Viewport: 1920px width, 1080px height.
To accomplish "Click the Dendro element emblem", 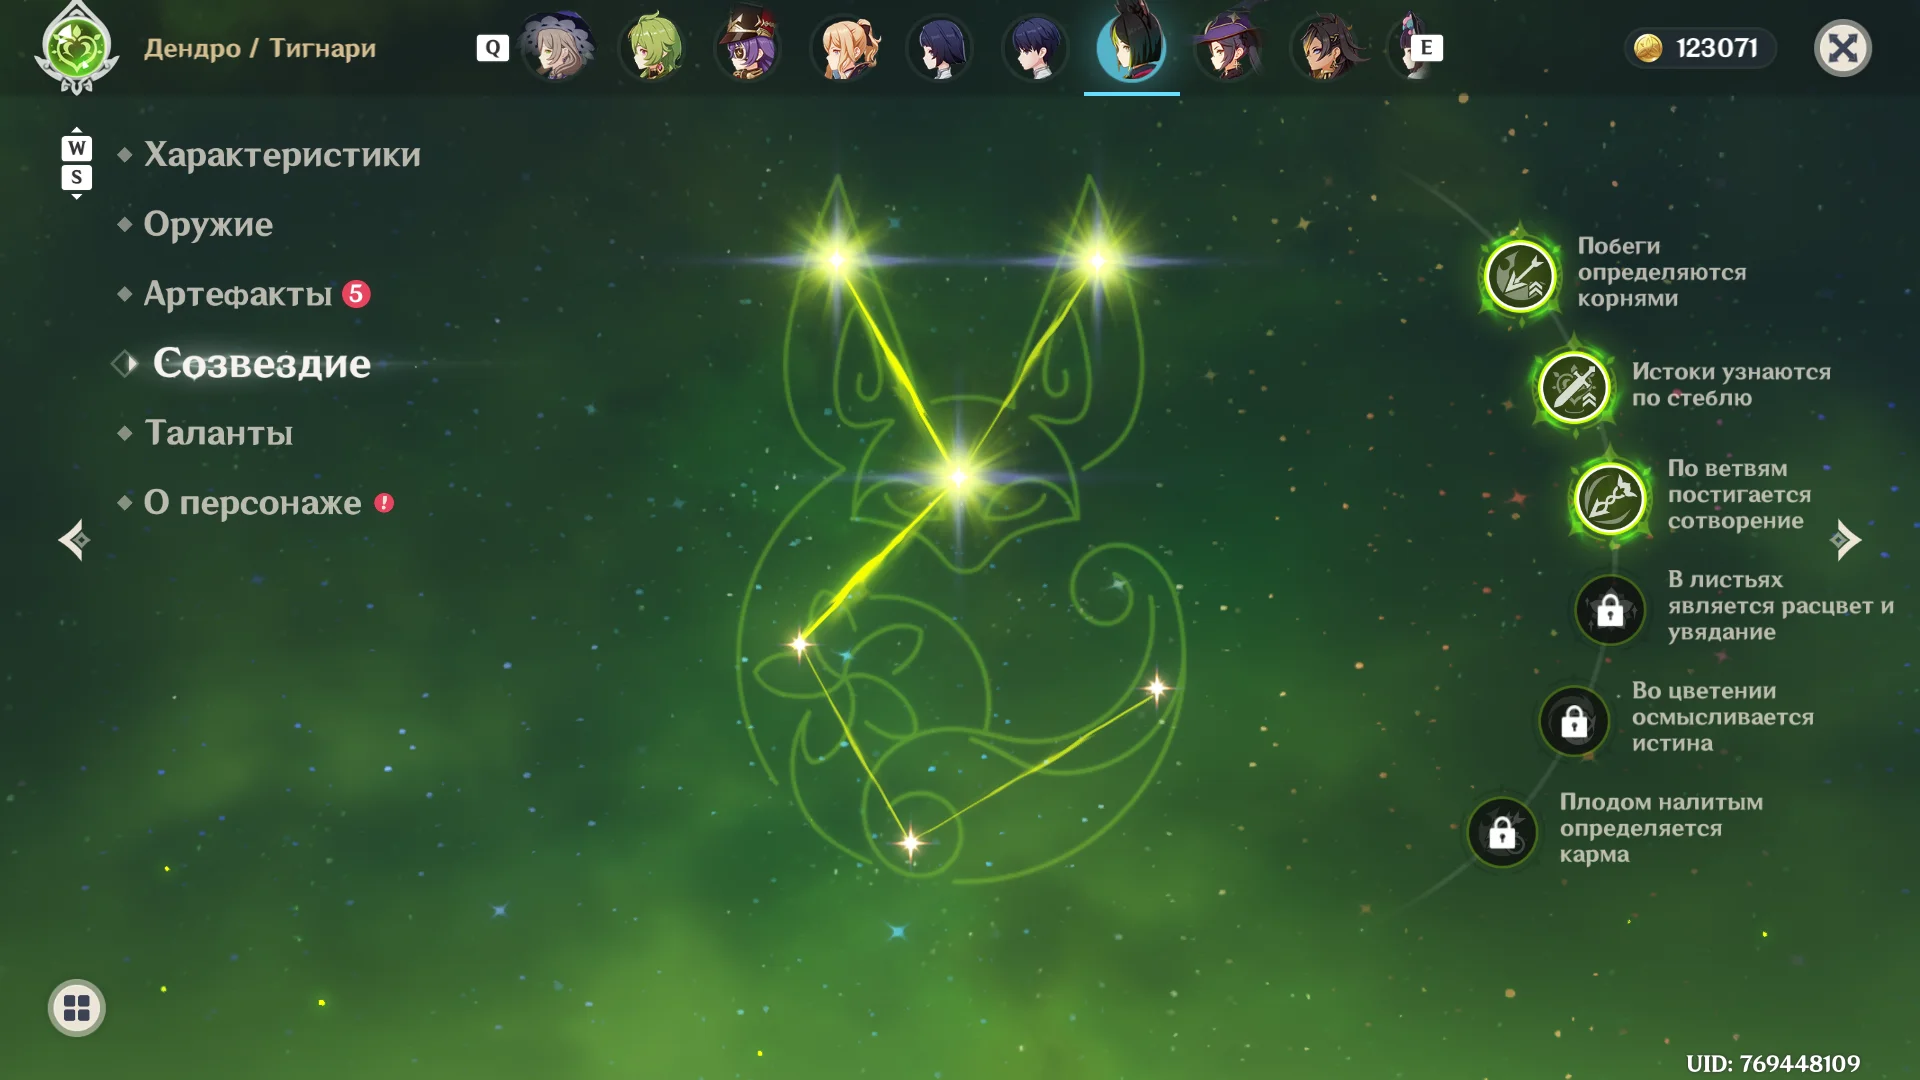I will coord(76,48).
